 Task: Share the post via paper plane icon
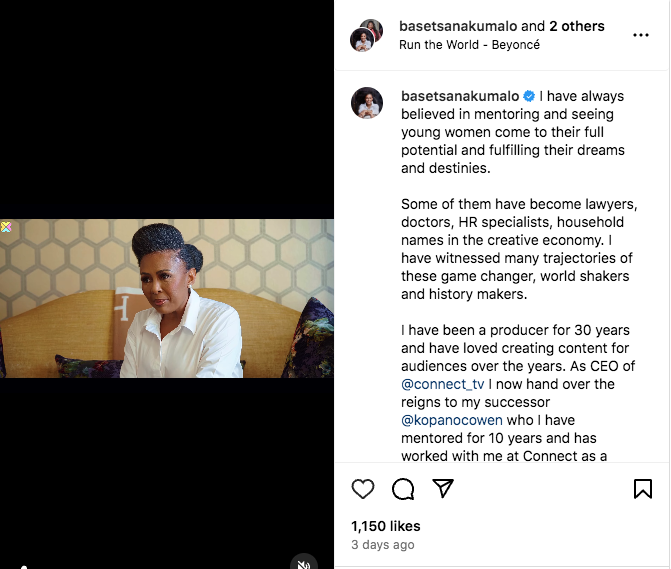click(443, 489)
